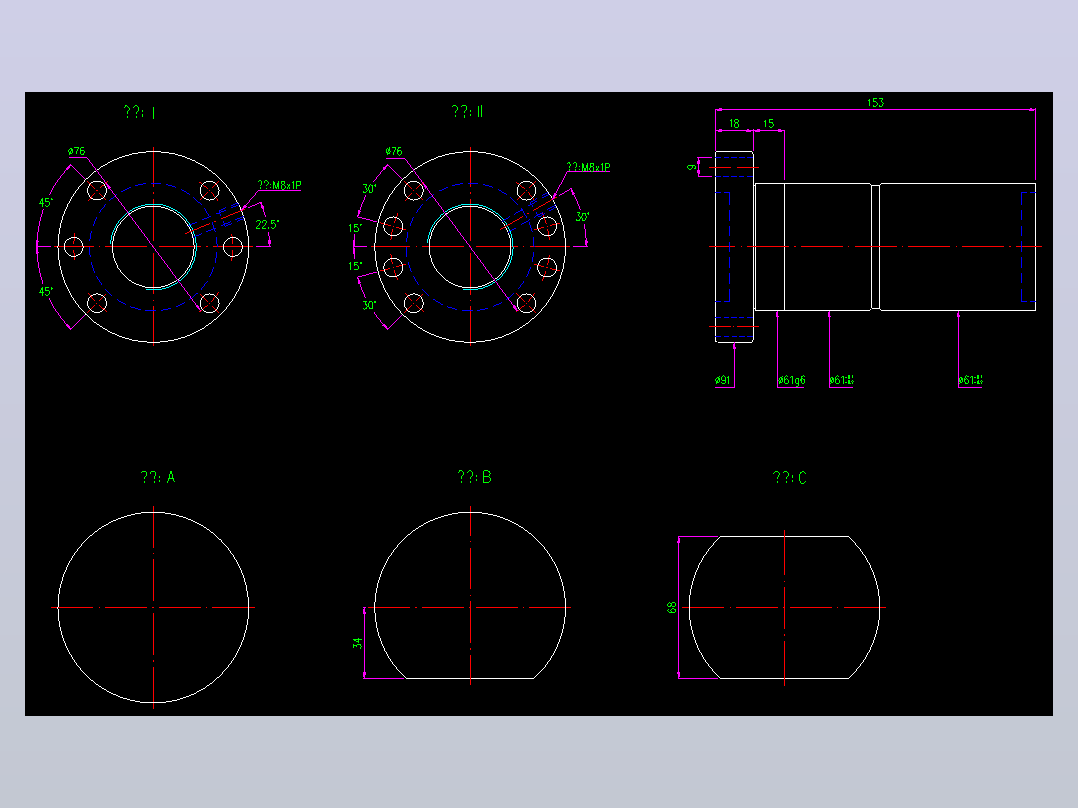Screen dimensions: 1078x808
Task: Click the 34 dimension in view B
Action: [x=358, y=644]
